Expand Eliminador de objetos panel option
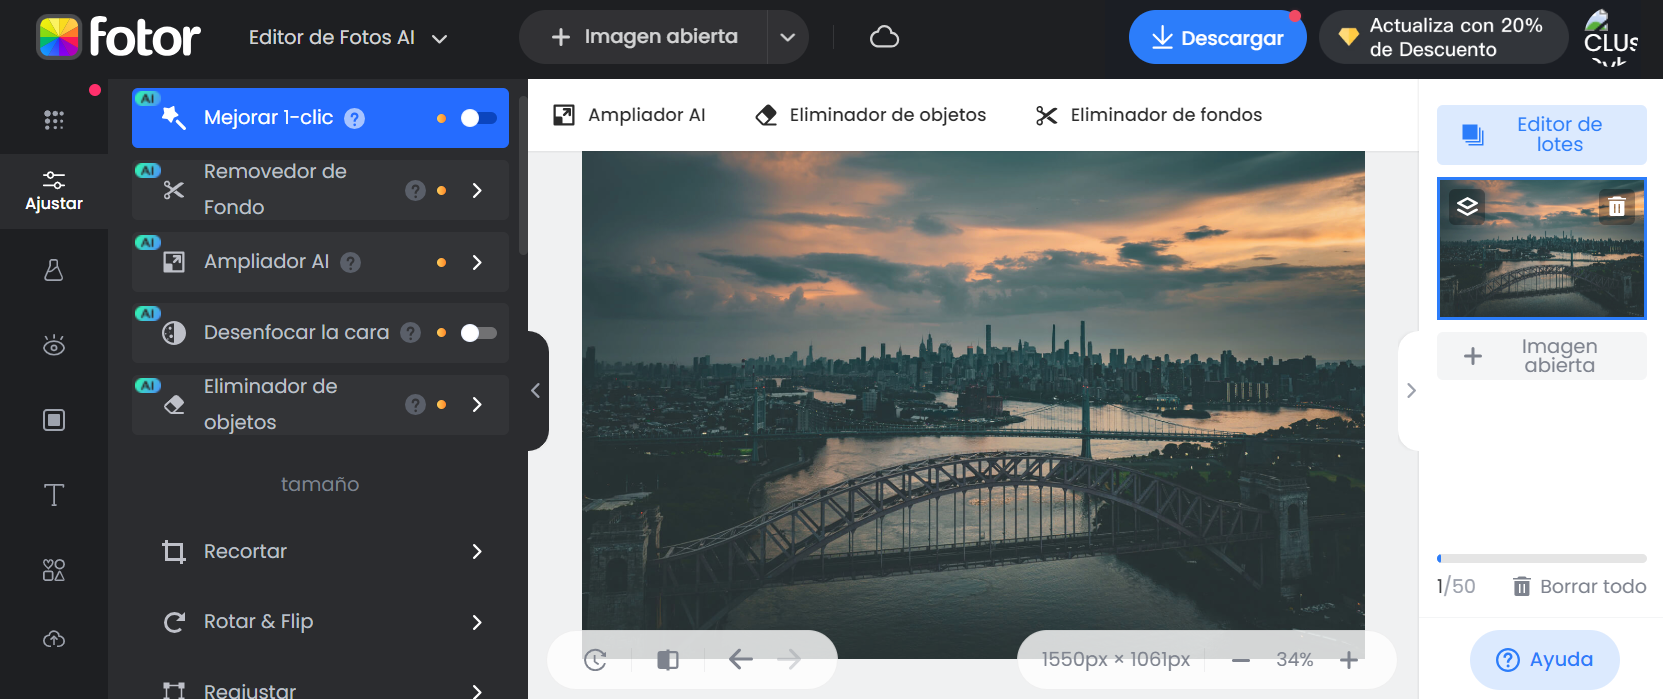The height and width of the screenshot is (699, 1663). [477, 404]
